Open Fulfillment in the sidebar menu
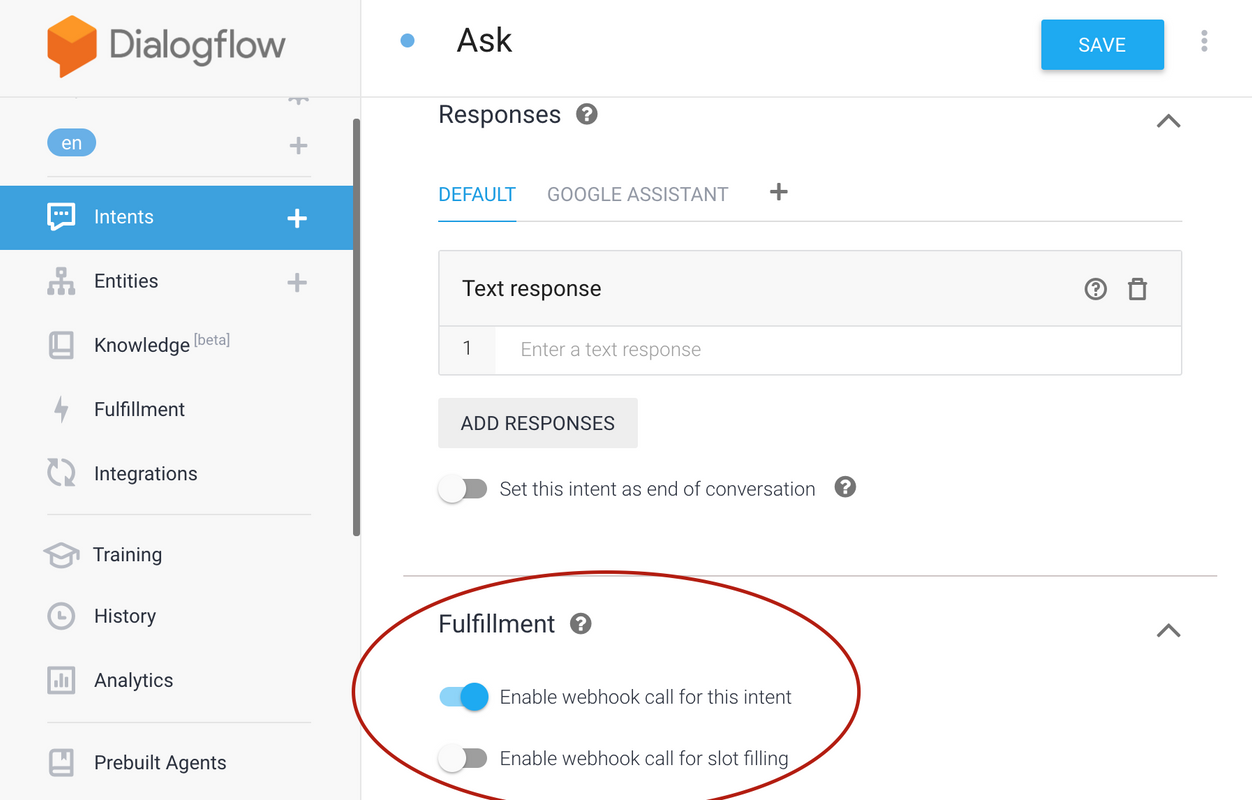The image size is (1252, 800). pyautogui.click(x=139, y=409)
